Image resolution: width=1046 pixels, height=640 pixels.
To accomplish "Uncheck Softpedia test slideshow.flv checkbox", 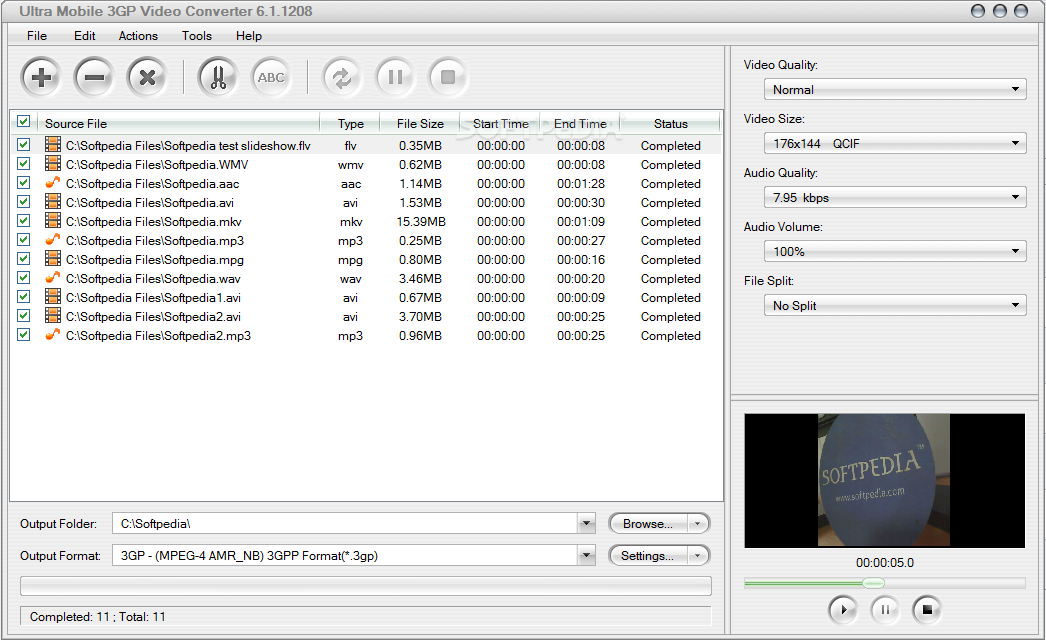I will [x=23, y=144].
